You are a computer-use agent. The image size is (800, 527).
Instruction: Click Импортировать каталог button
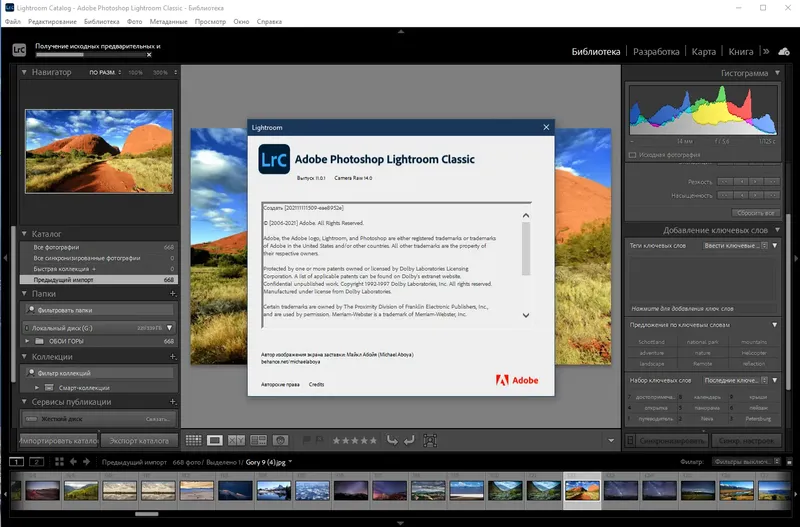point(59,440)
